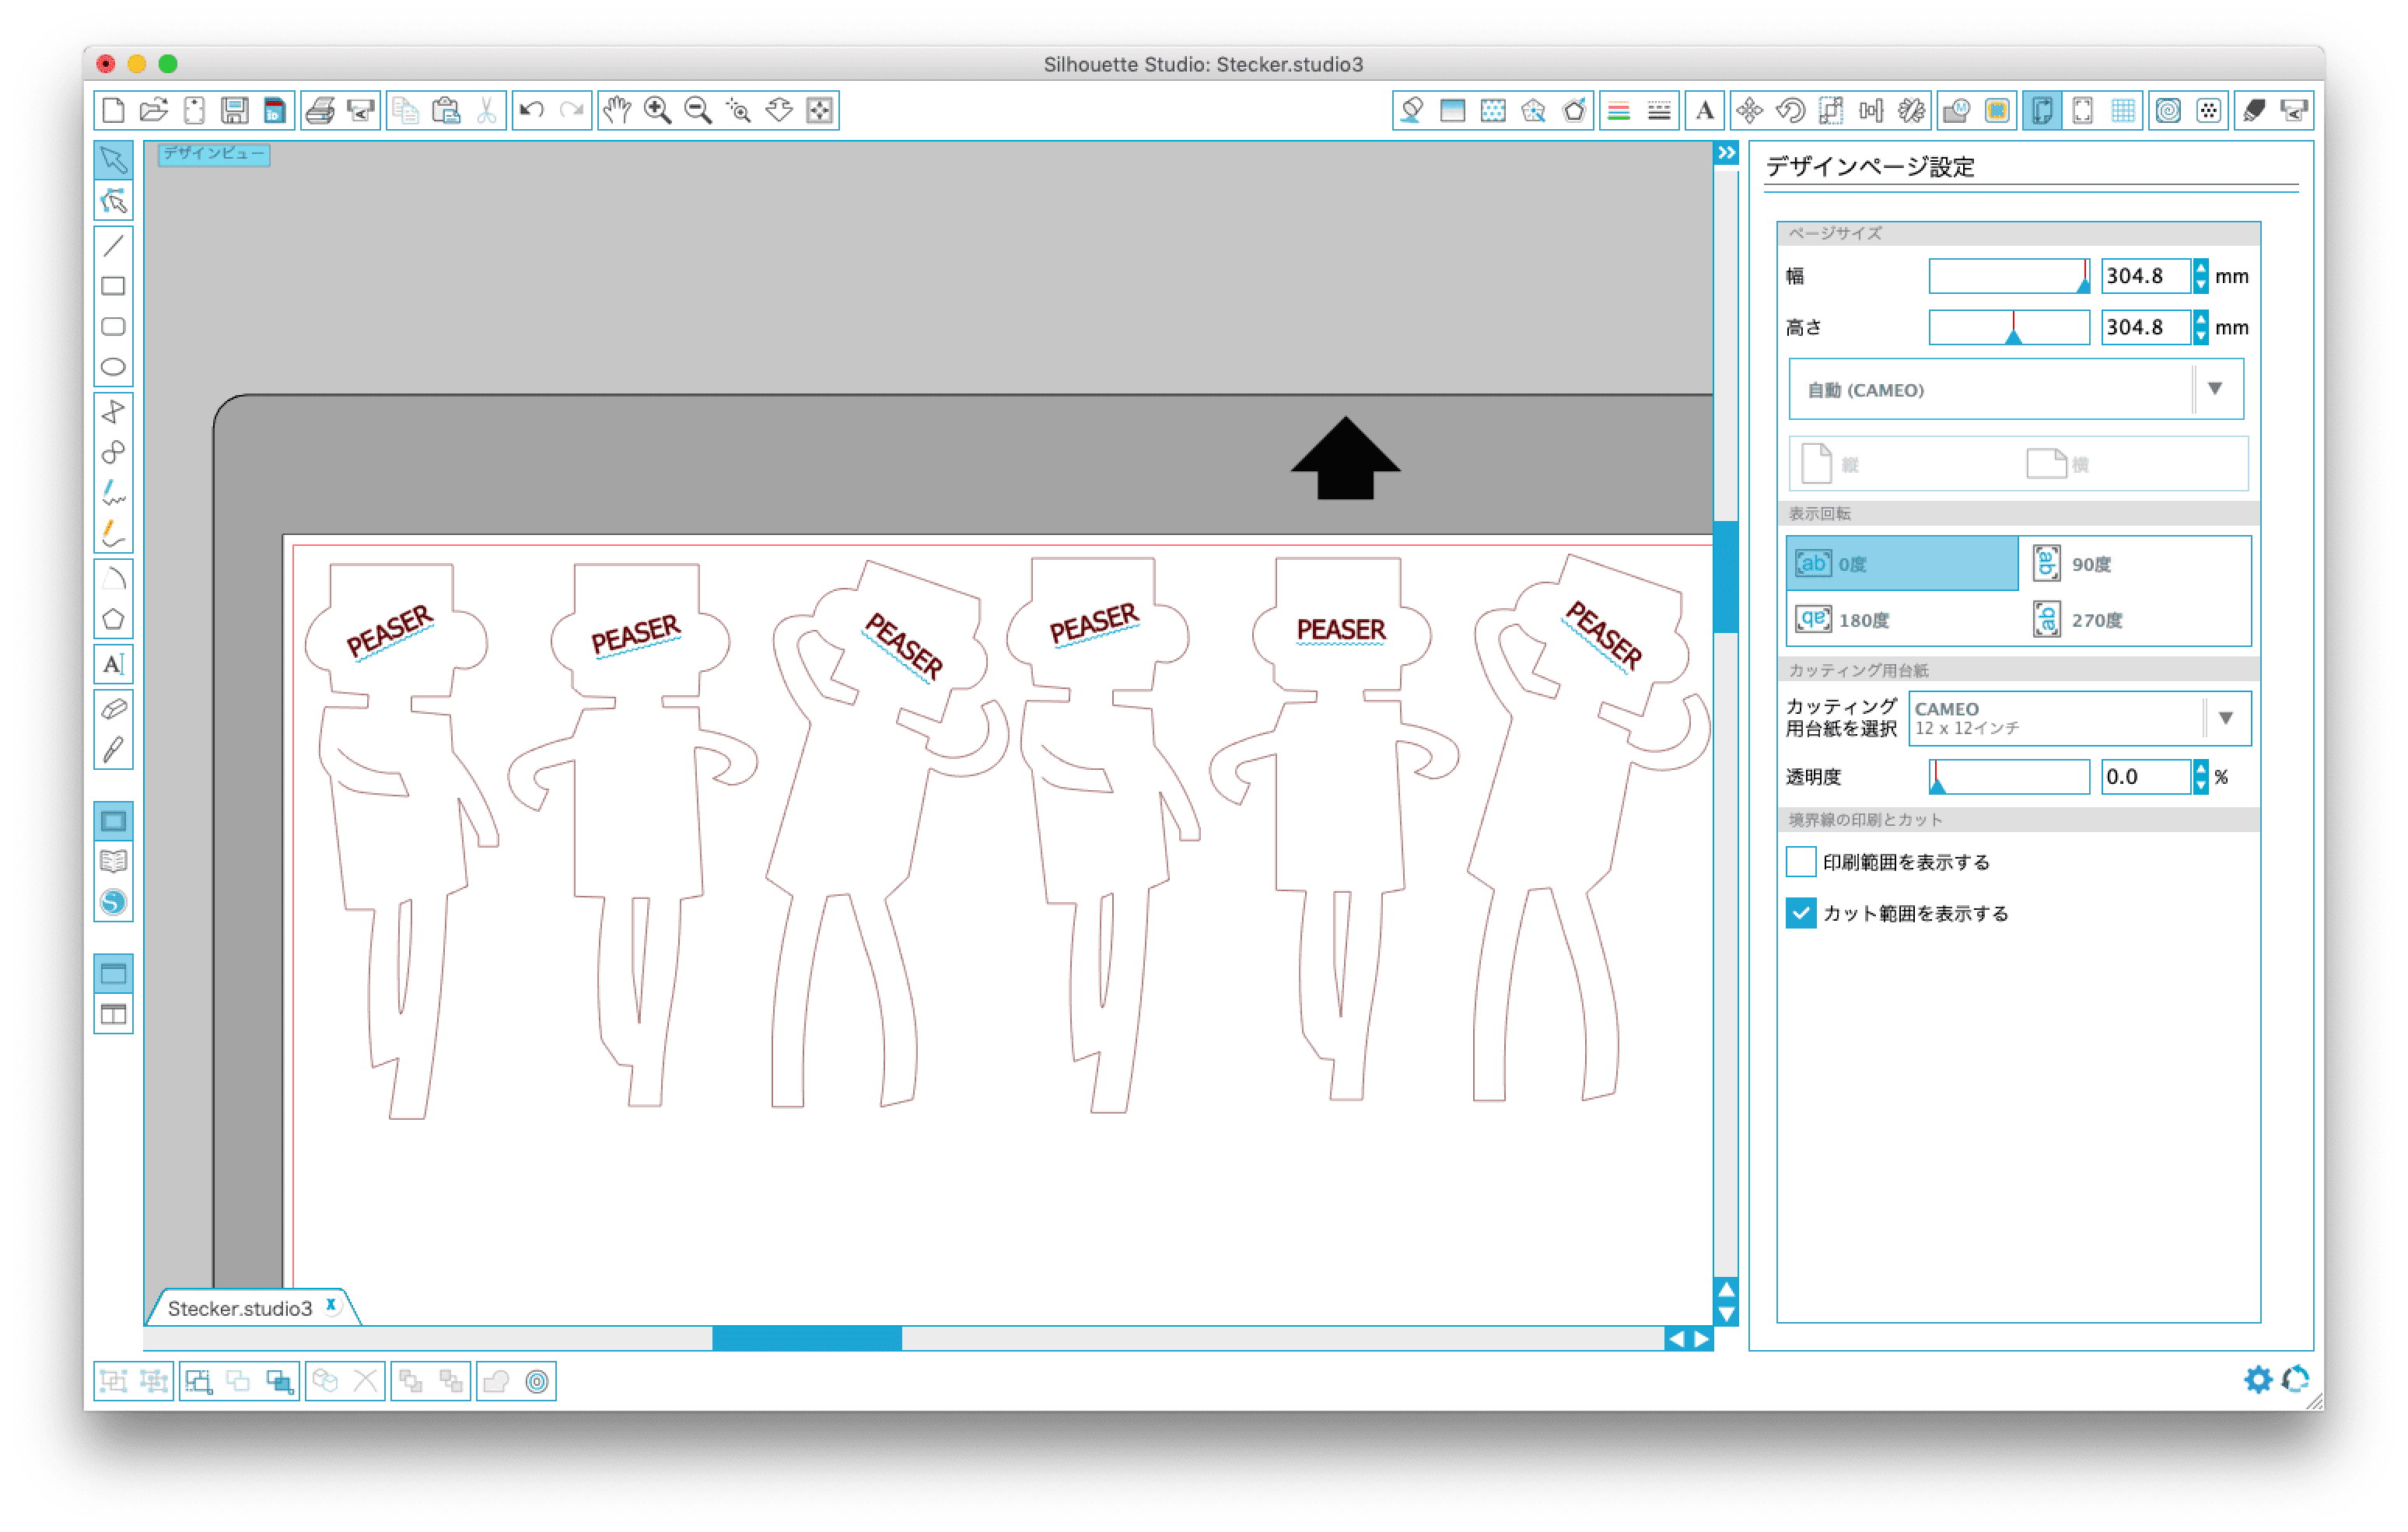Viewport: 2408px width, 1532px height.
Task: Open the CAMEO 12 x 12 cutting mat dropdown
Action: coord(2079,718)
